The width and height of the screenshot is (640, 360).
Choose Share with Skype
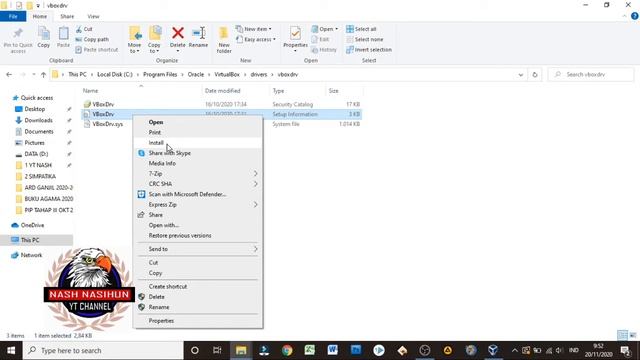169,153
